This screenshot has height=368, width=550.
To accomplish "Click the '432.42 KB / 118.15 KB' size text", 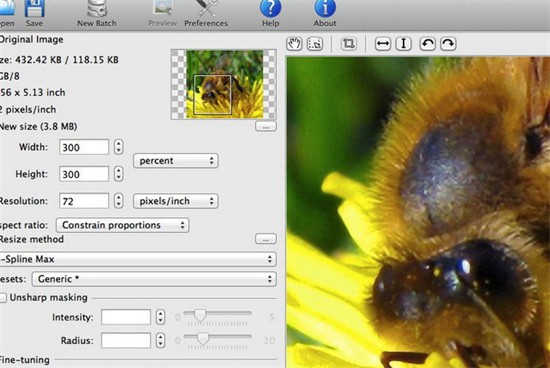I will (67, 60).
